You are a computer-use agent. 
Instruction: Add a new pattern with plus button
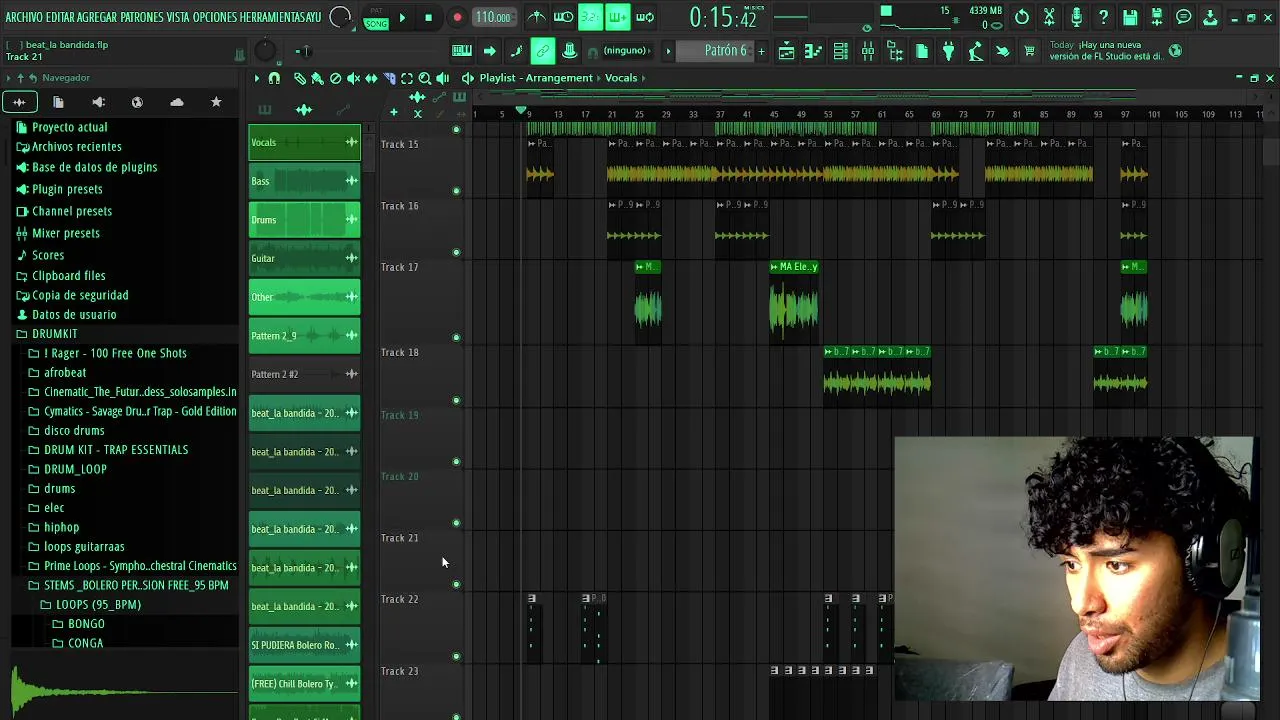tap(761, 51)
